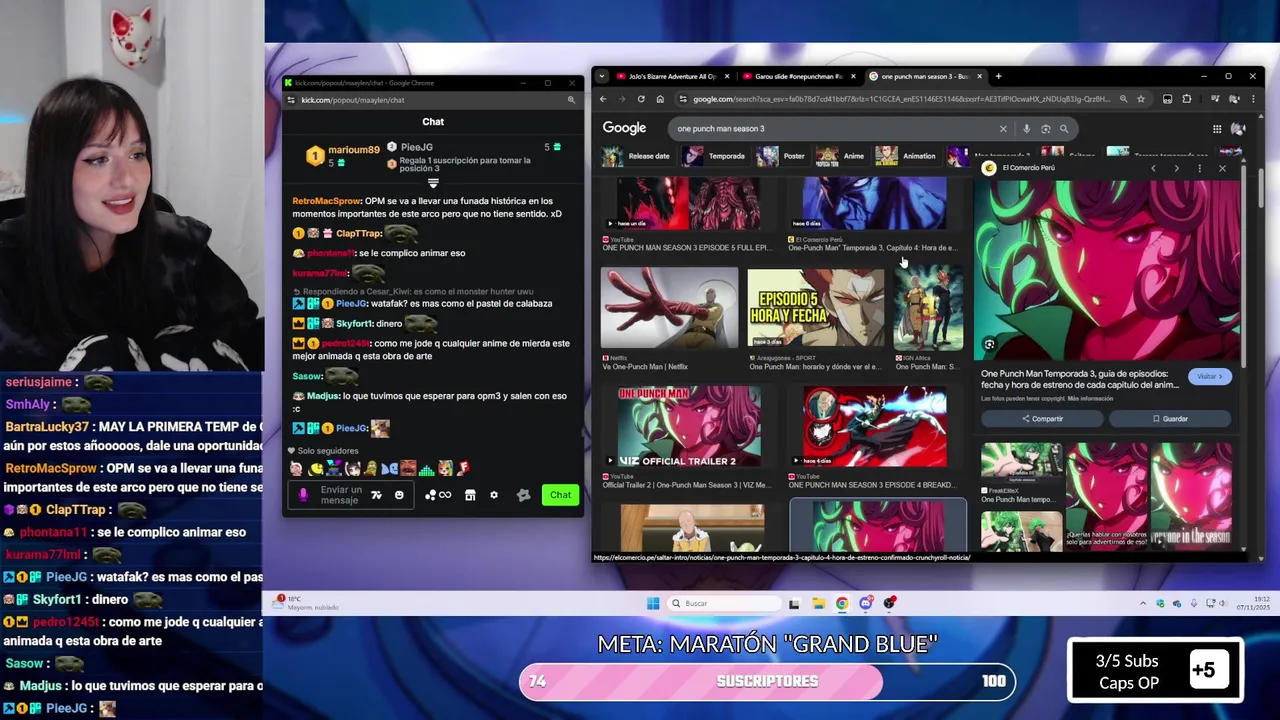Click the large Tatsumaki preview image
This screenshot has height=720, width=1280.
tap(1106, 270)
